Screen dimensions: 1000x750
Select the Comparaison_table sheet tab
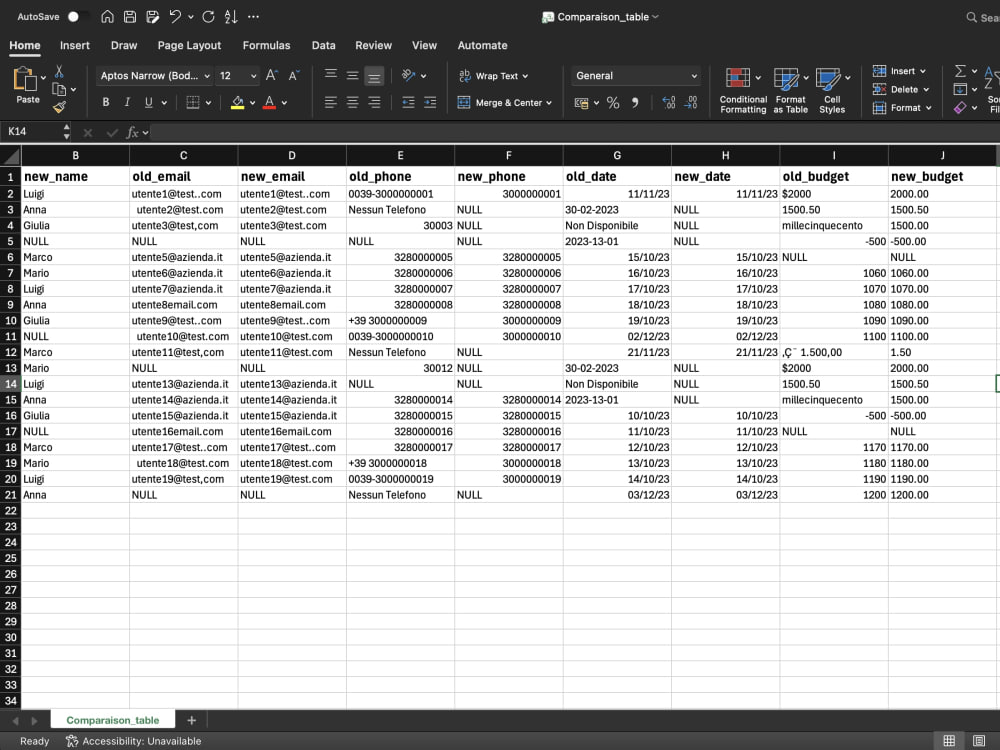[113, 720]
